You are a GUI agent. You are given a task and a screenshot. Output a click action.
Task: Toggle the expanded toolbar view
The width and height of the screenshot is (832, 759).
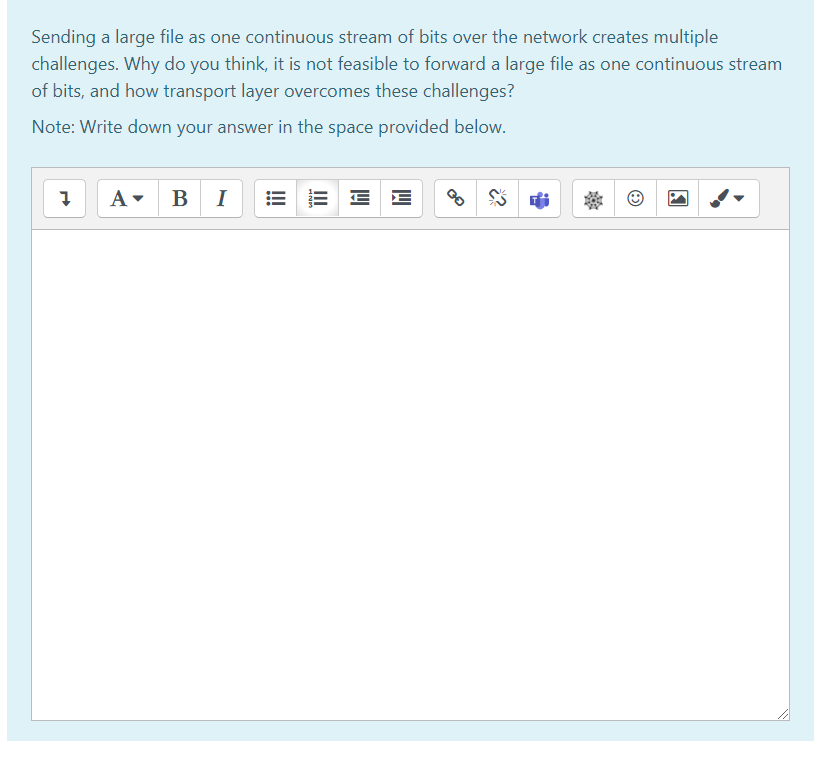click(x=64, y=198)
